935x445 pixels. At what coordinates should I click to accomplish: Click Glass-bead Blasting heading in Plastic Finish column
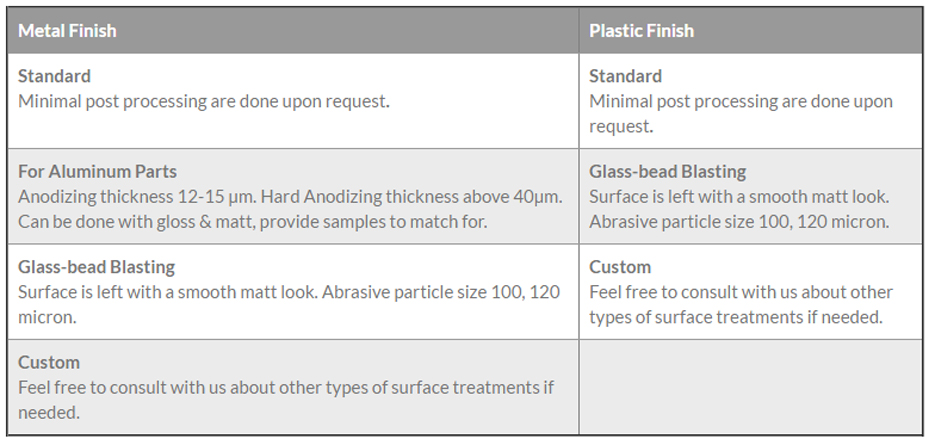click(667, 171)
